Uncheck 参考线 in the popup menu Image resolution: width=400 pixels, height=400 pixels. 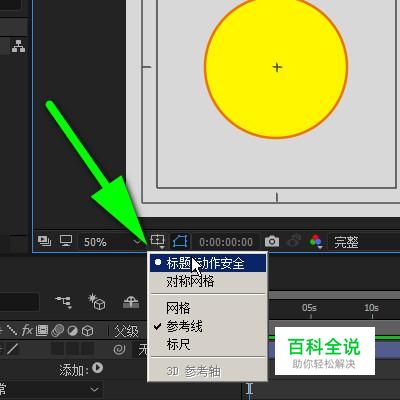coord(207,326)
